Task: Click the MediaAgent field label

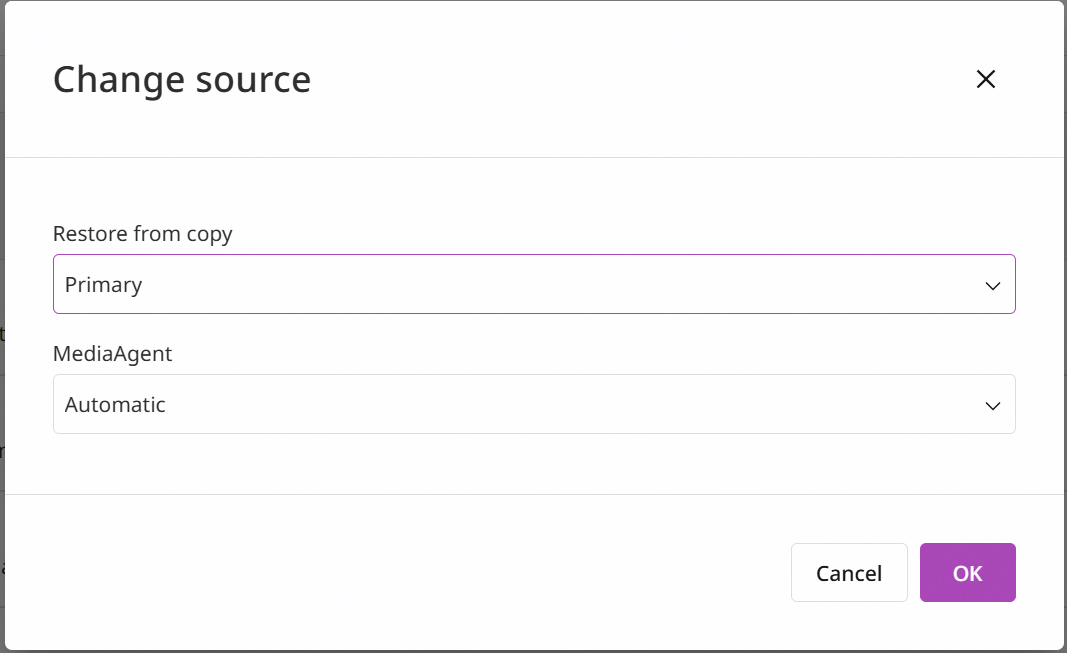Action: [x=112, y=354]
